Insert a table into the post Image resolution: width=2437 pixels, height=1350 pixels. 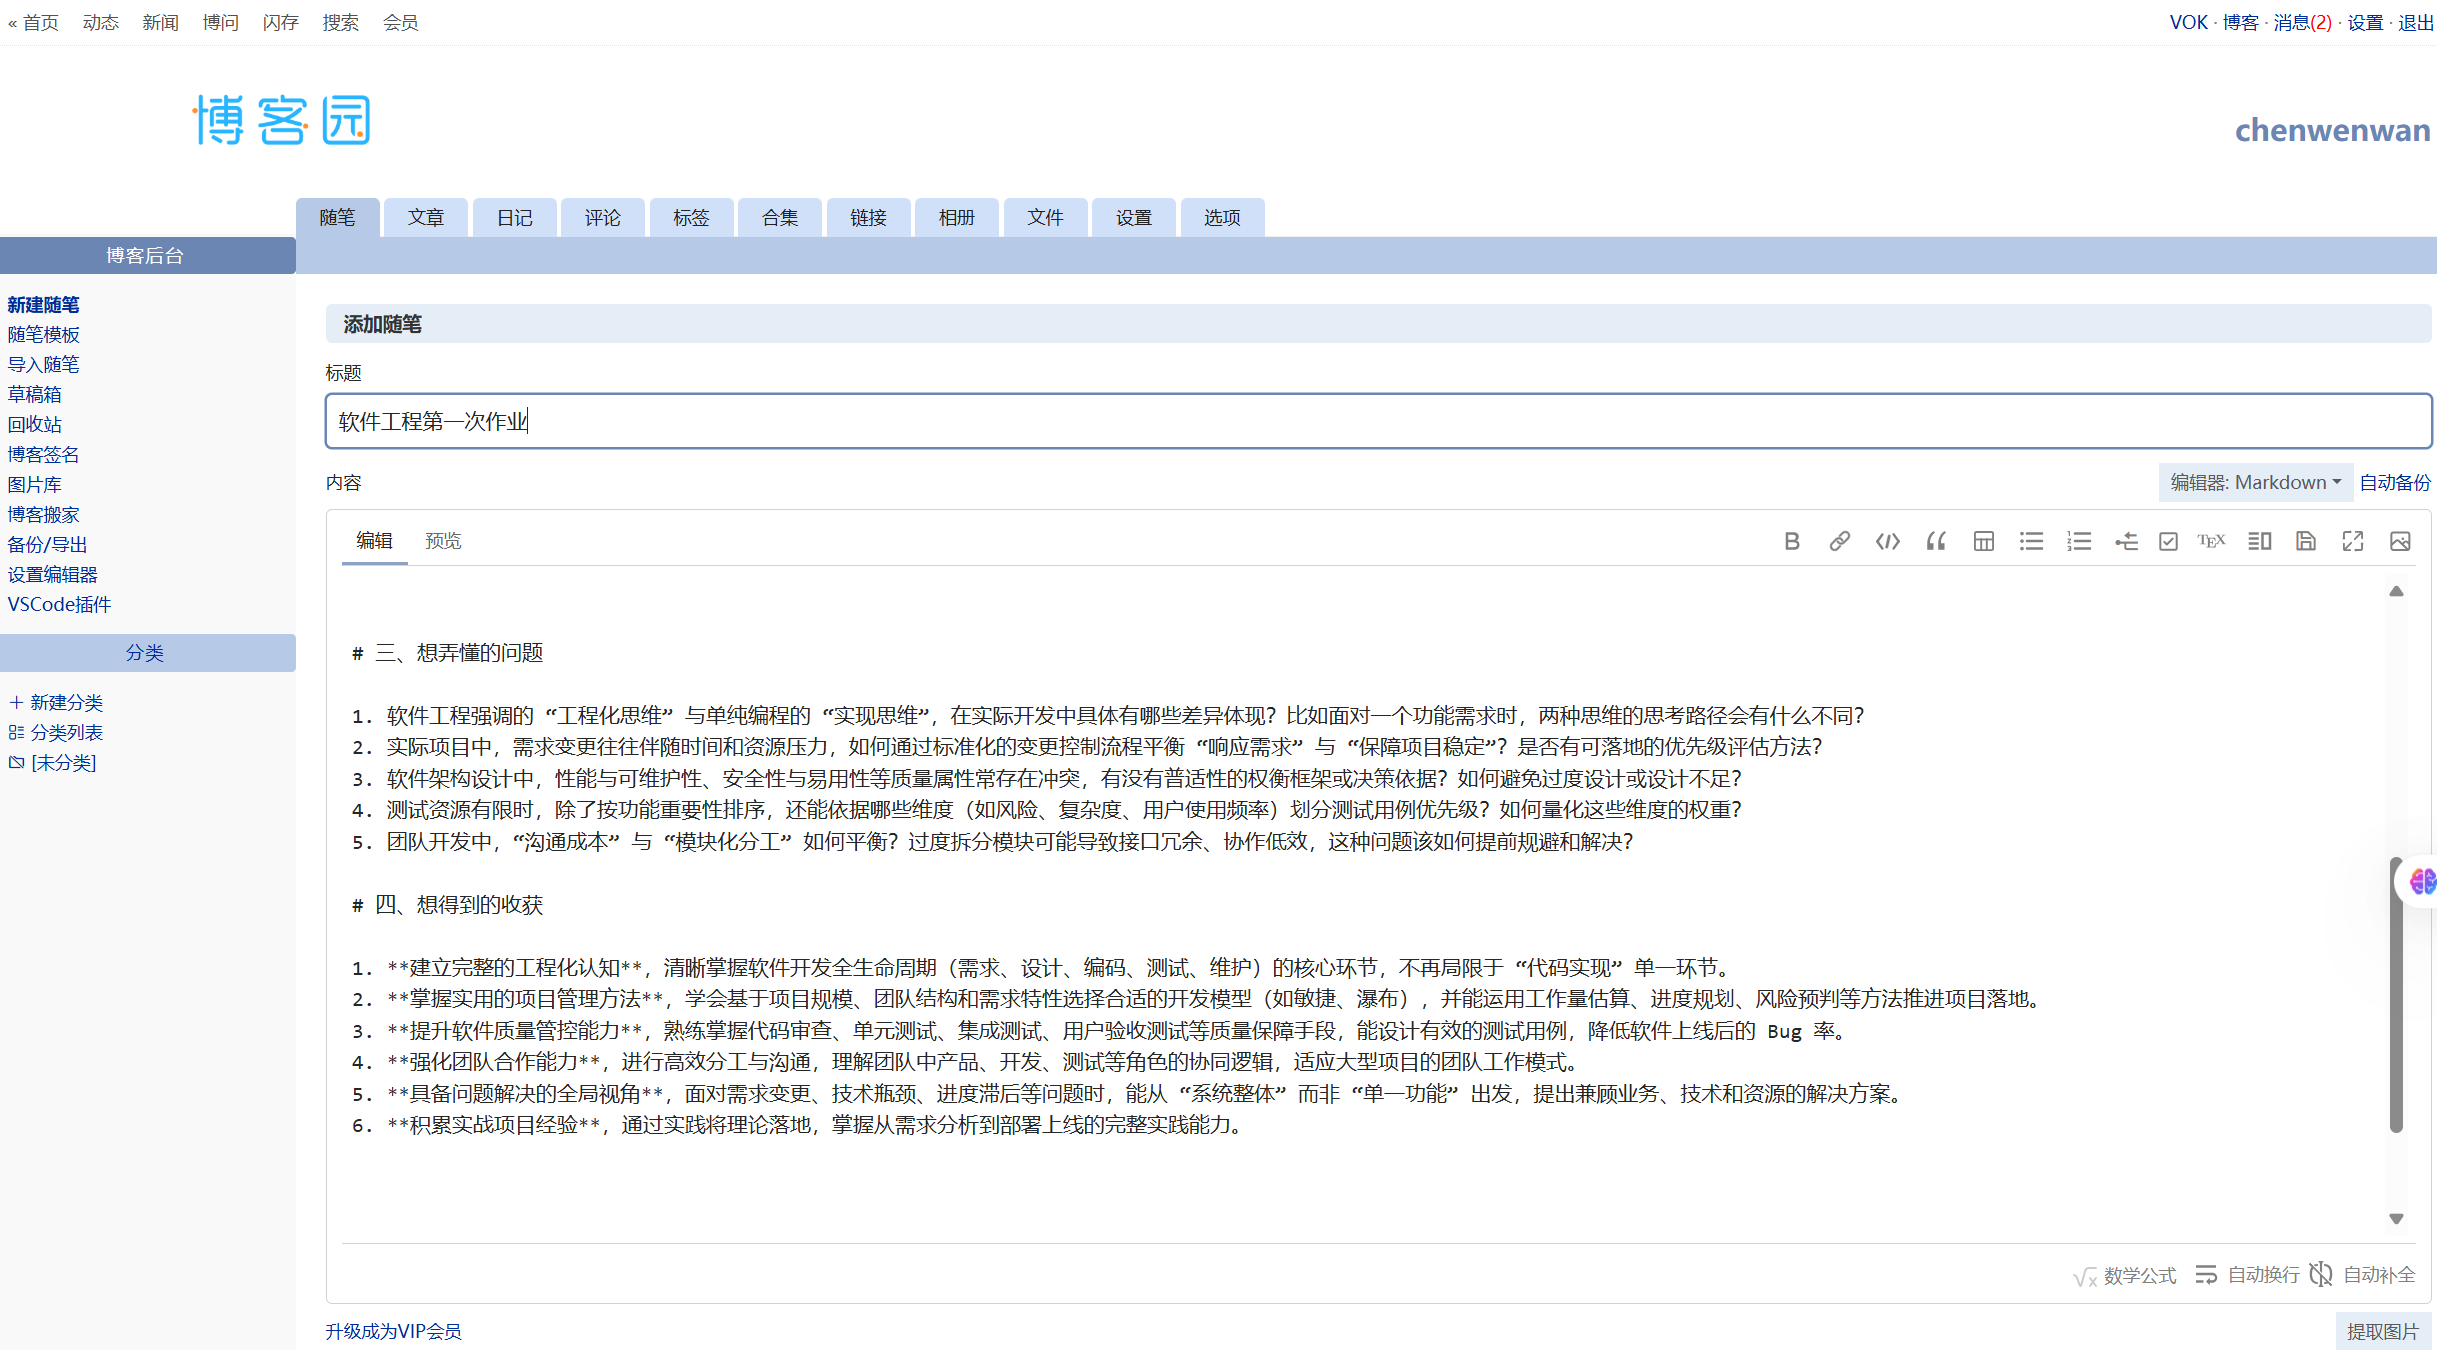pyautogui.click(x=1983, y=541)
